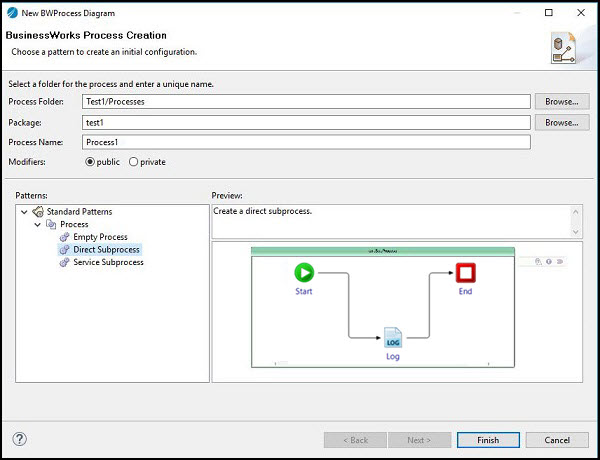This screenshot has height=460, width=600.
Task: Click the Direct Subprocess pattern icon
Action: (x=65, y=250)
